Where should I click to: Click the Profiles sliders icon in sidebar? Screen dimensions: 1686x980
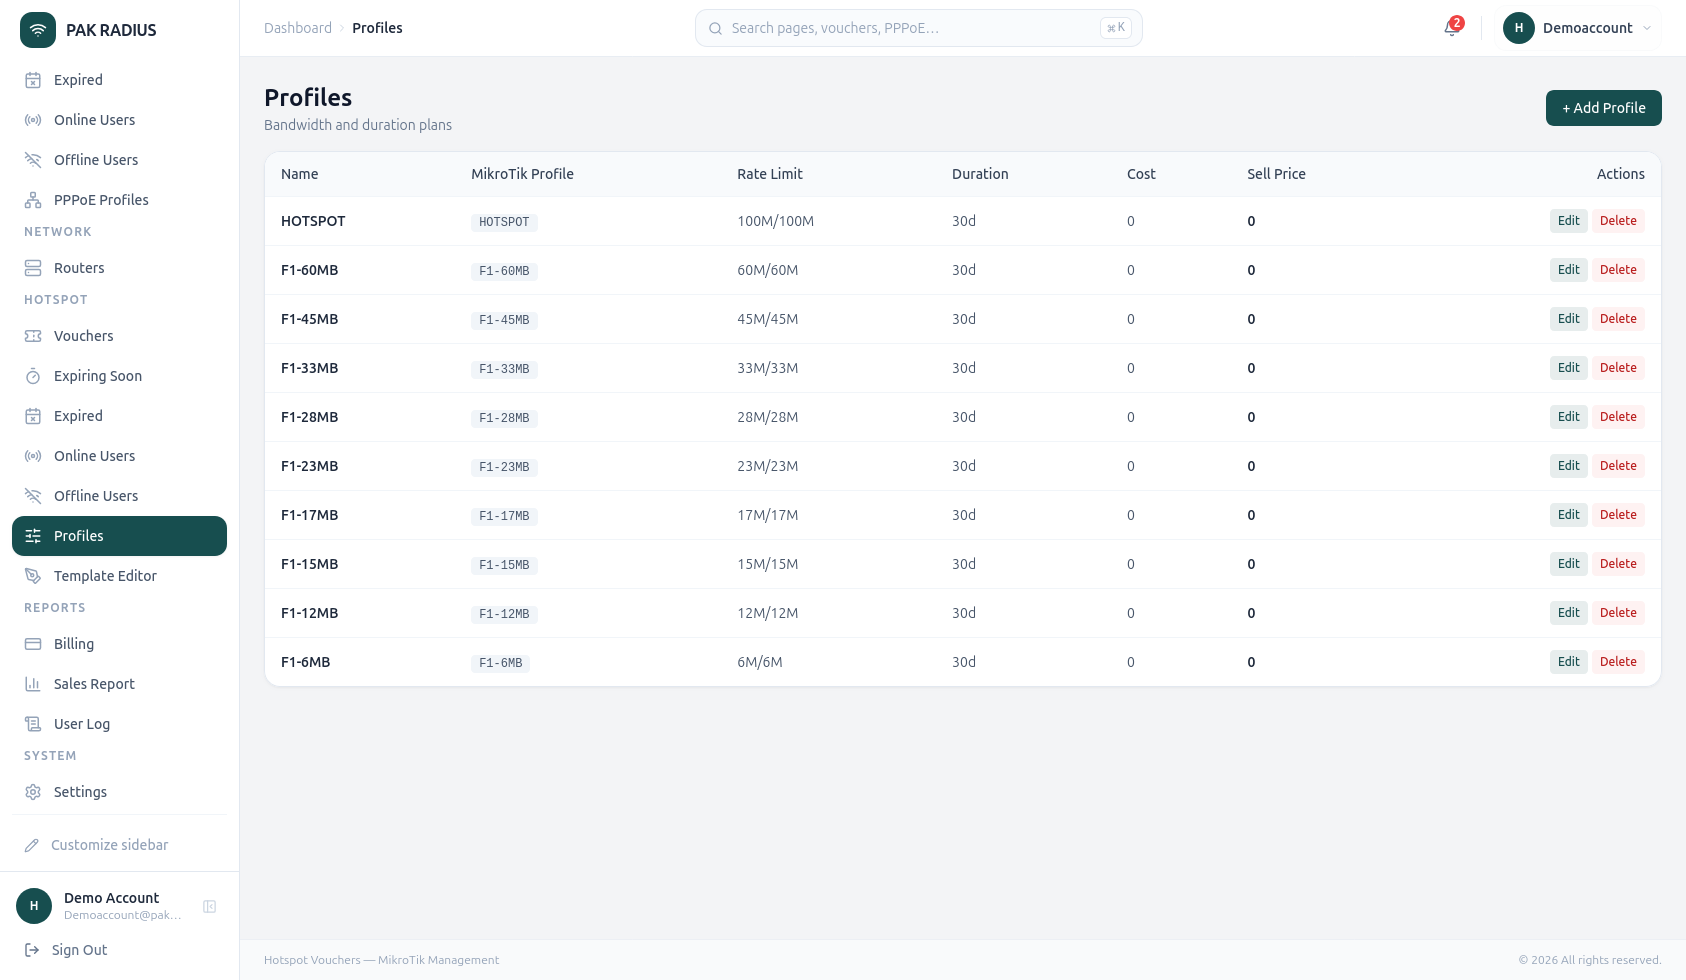click(33, 536)
